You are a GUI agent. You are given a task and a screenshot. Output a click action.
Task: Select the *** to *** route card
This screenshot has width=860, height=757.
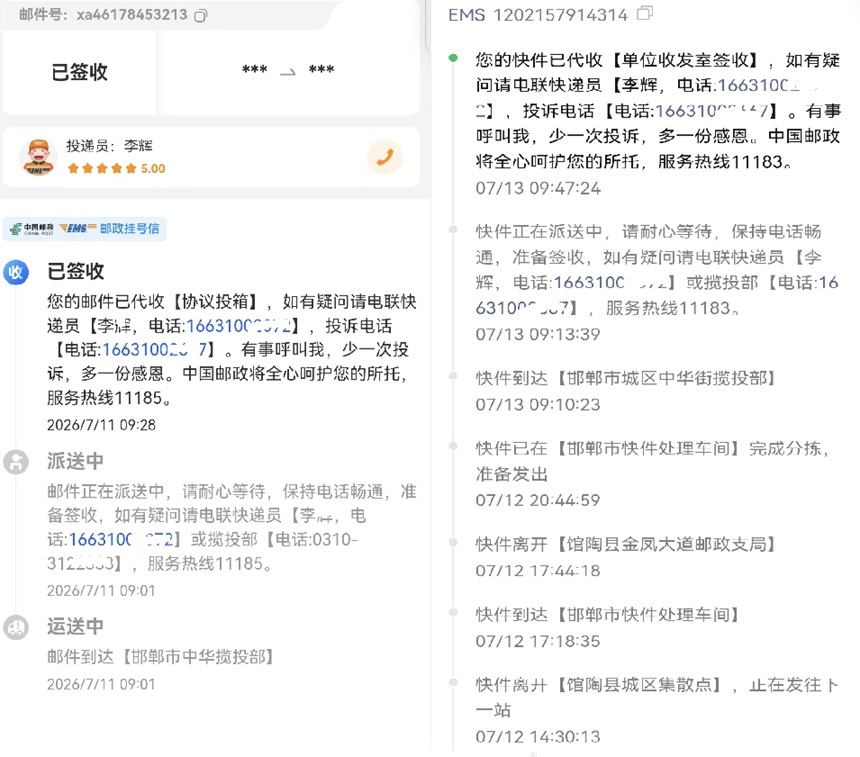[288, 72]
